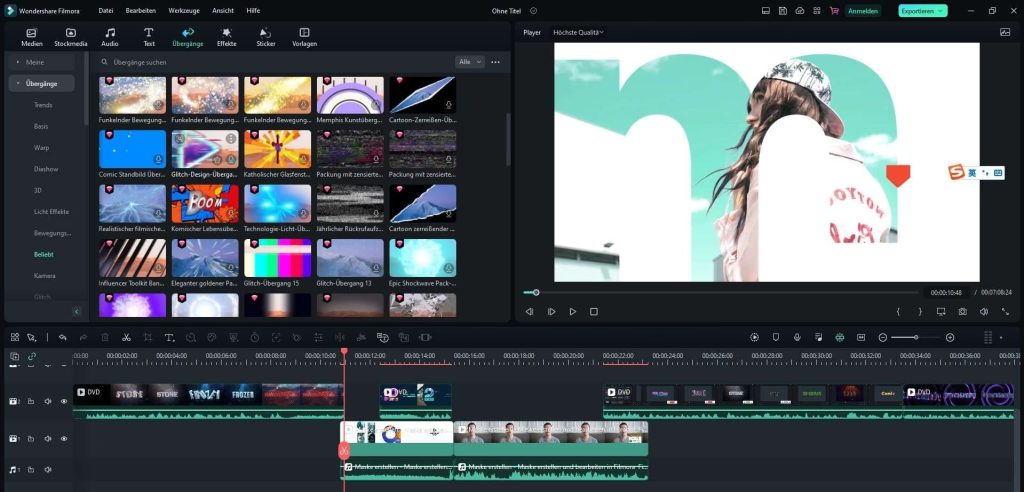Click the delete trash icon in timeline toolbar

click(105, 337)
